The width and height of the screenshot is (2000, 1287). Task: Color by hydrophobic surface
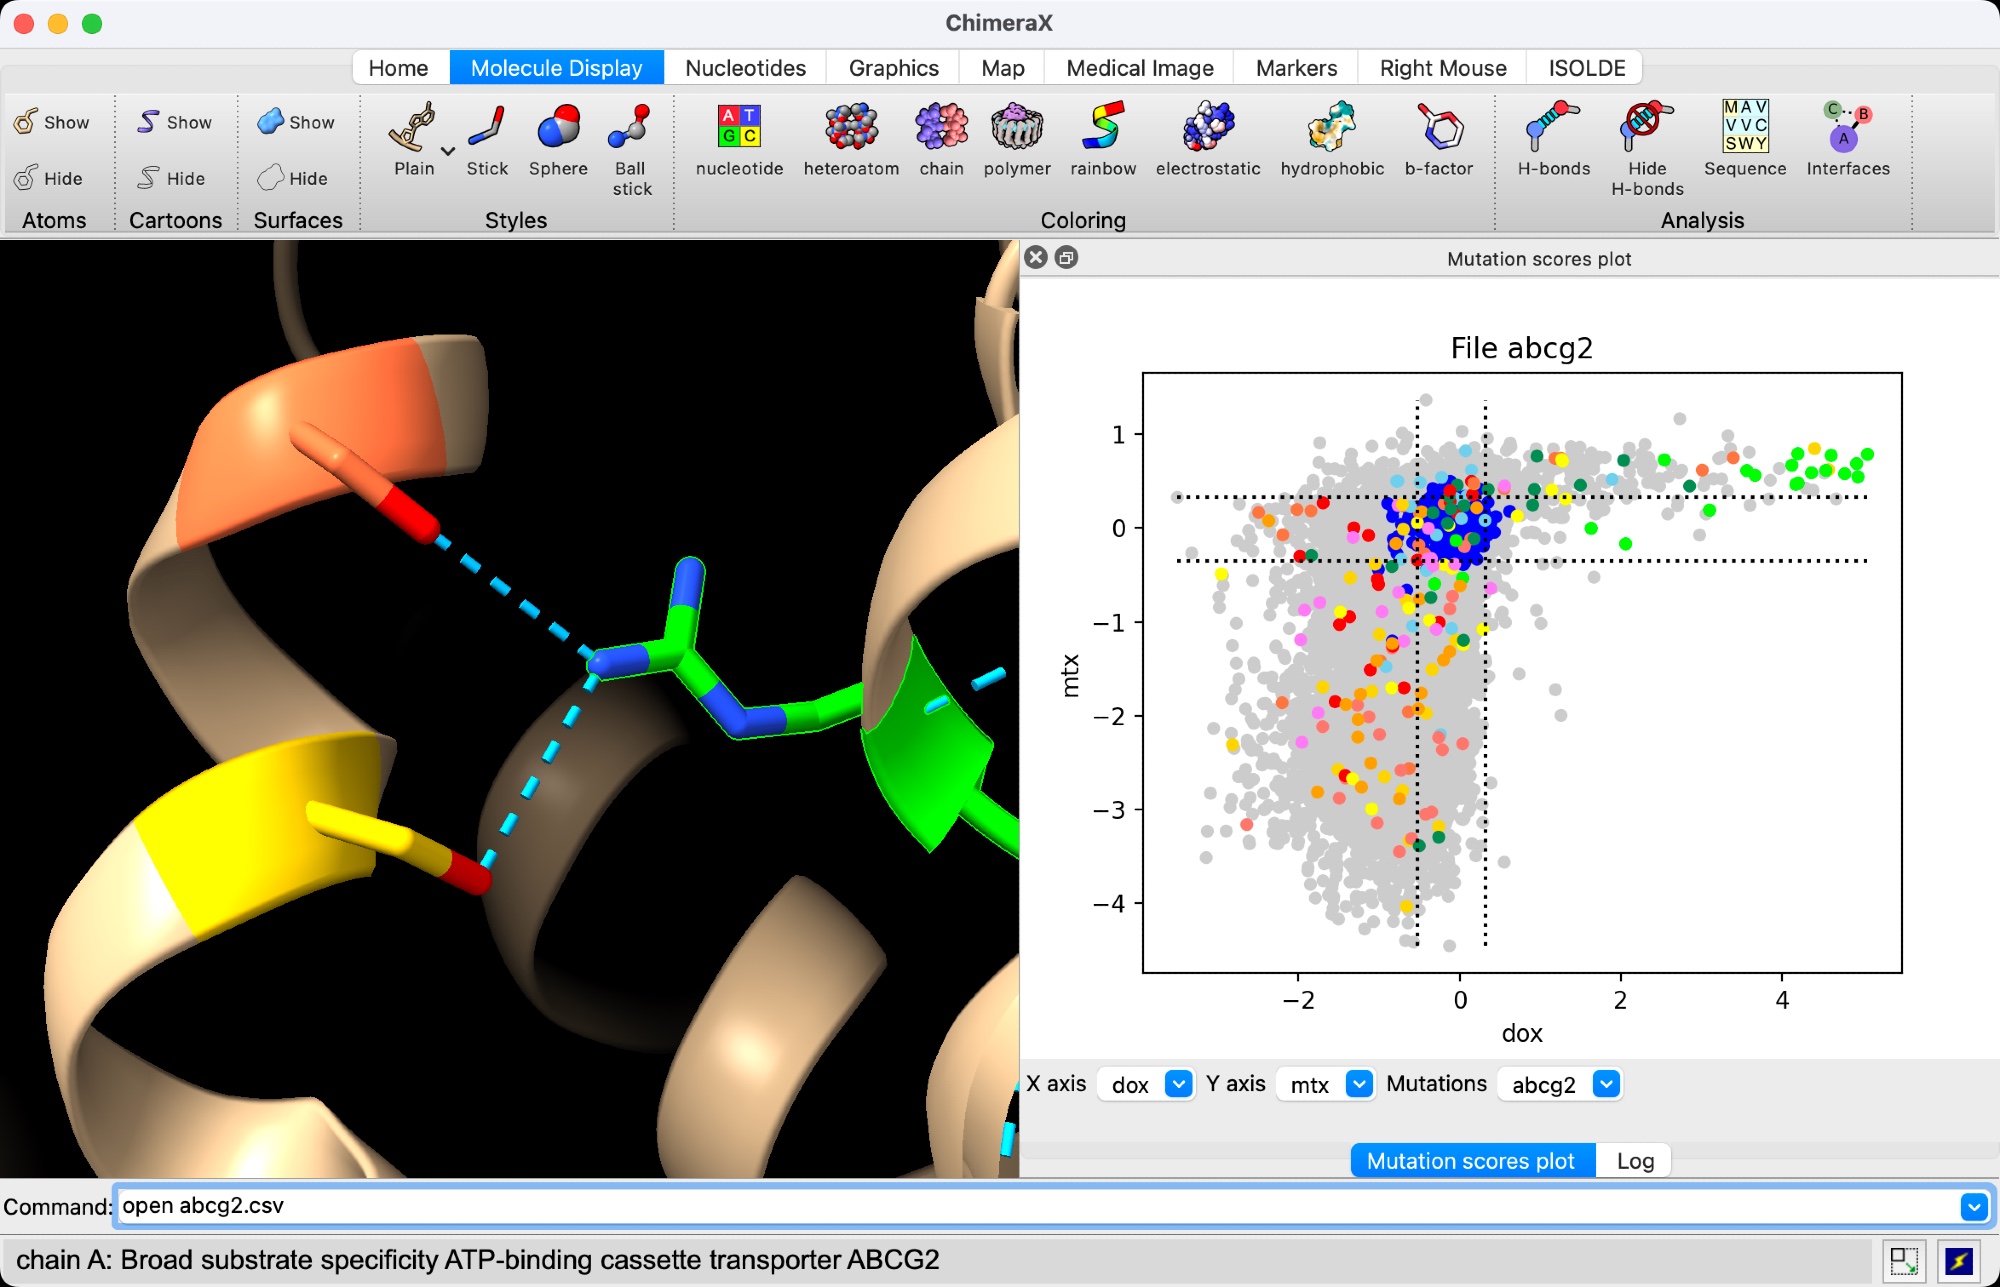[1331, 130]
